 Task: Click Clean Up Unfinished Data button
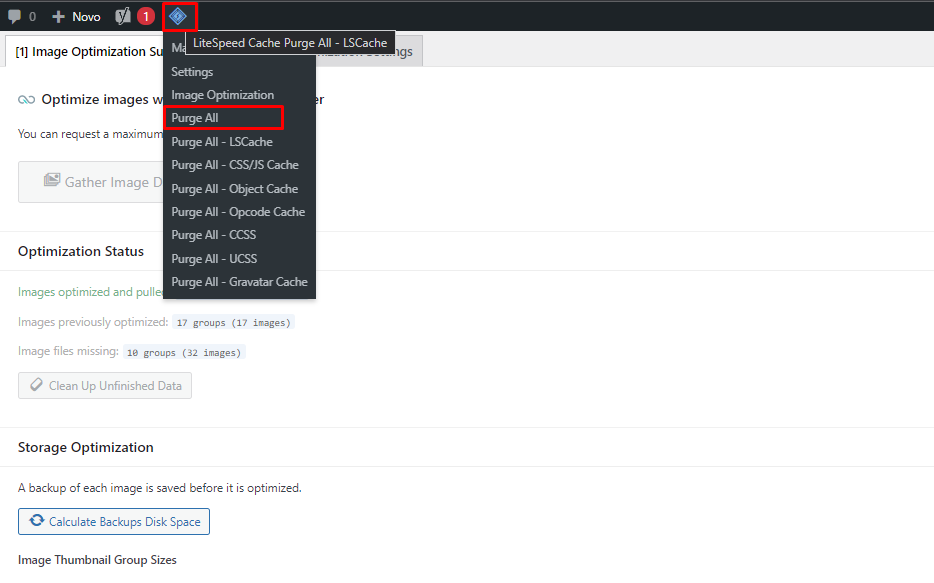pos(105,386)
